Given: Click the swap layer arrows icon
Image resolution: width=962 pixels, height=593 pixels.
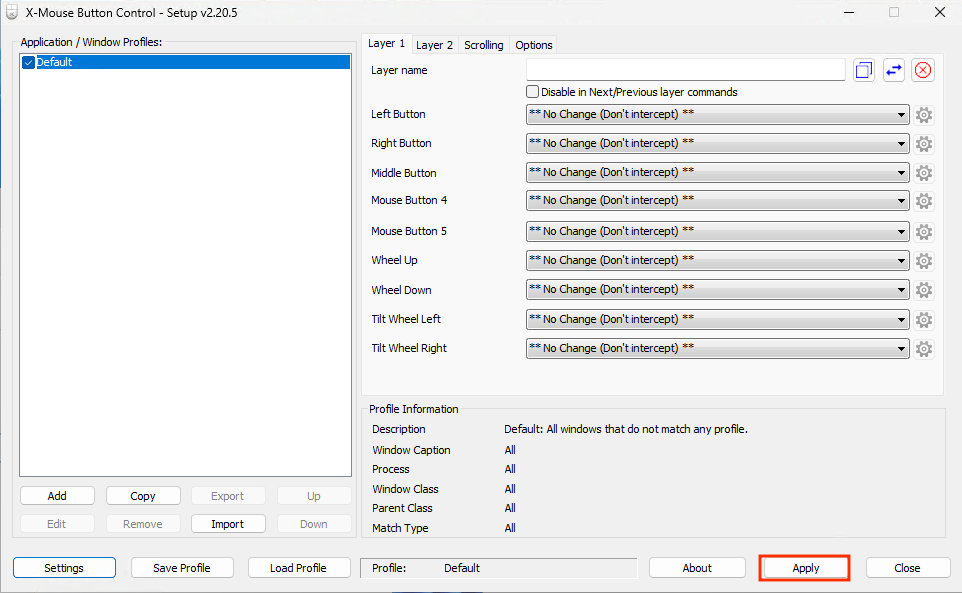Looking at the screenshot, I should point(893,70).
